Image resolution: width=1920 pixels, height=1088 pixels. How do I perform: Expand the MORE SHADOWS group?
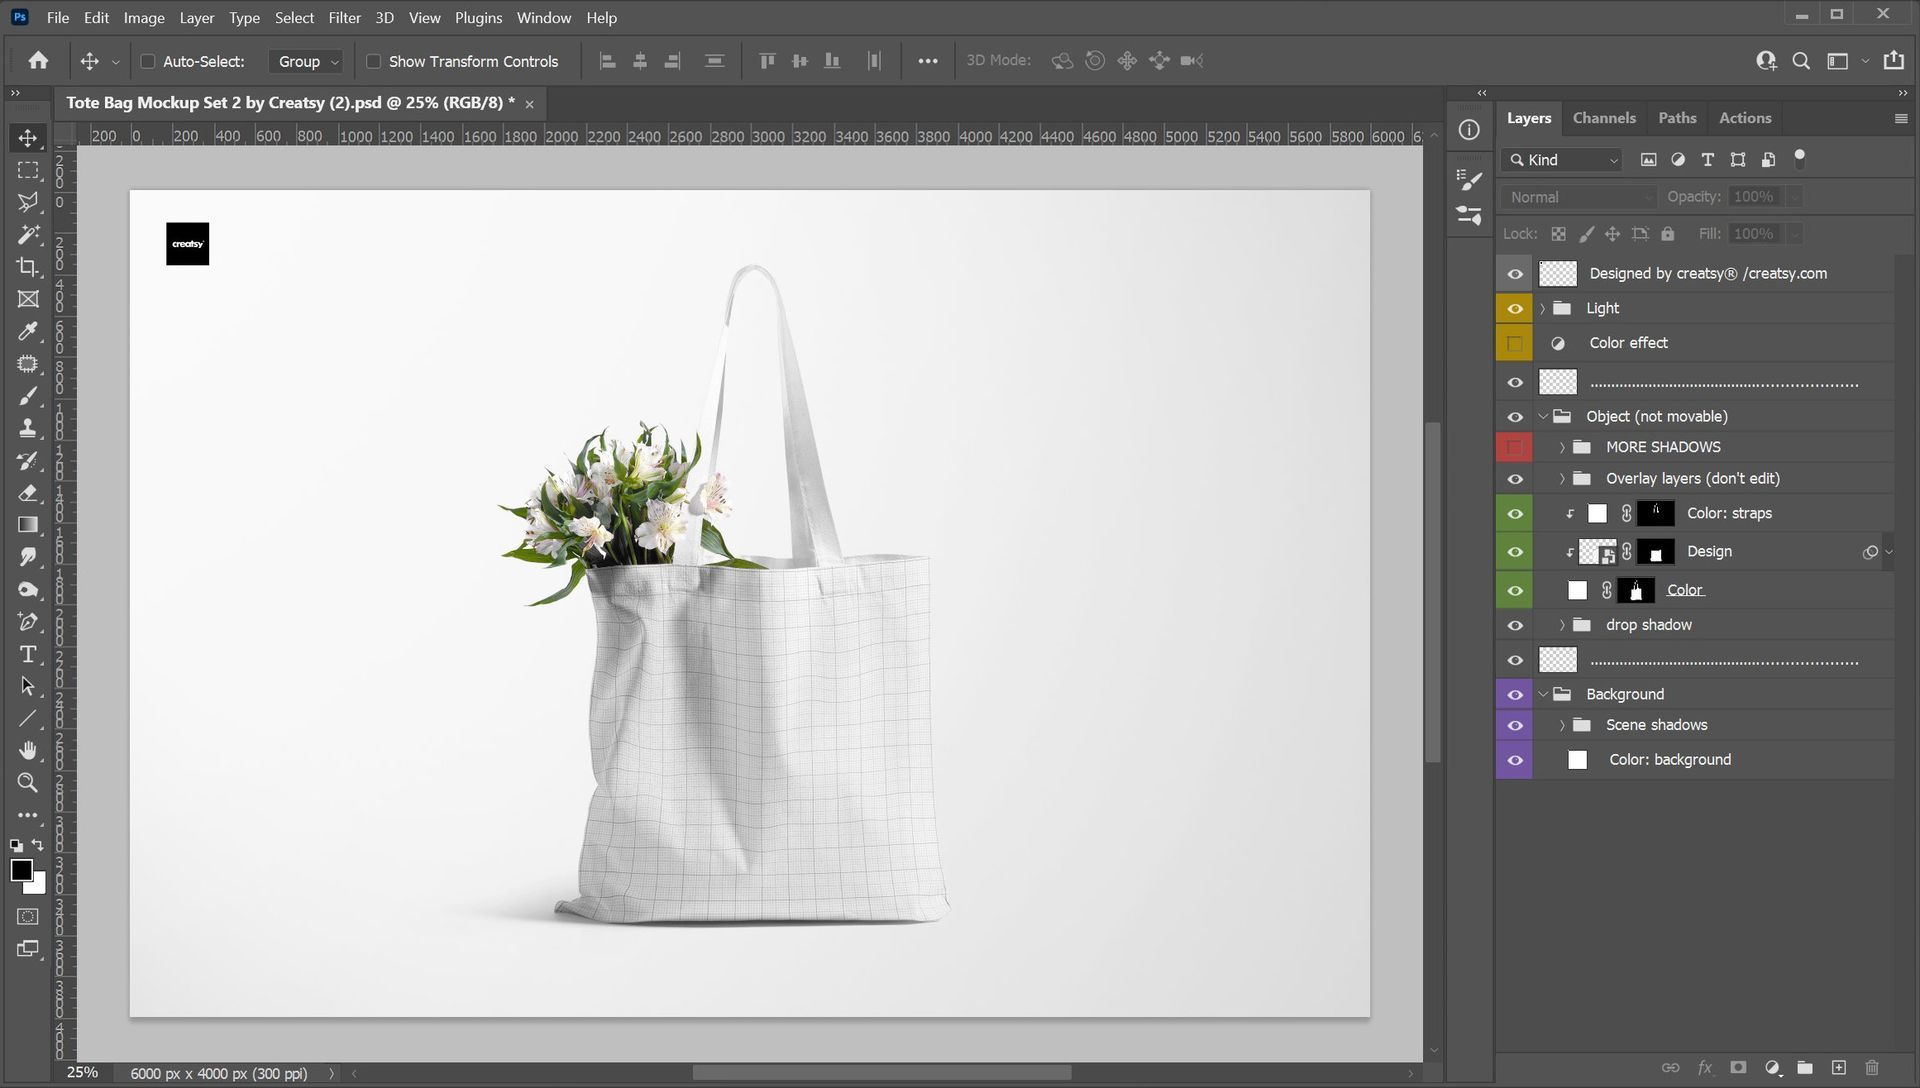point(1562,447)
